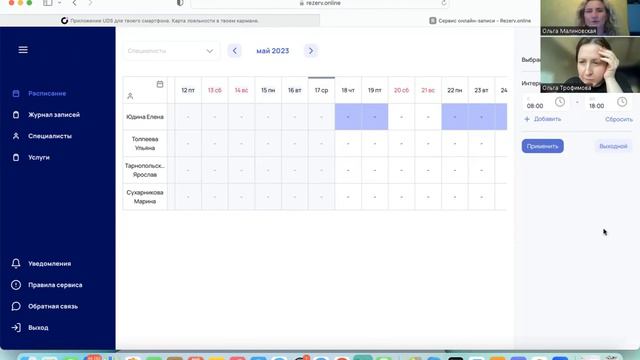This screenshot has height=360, width=640.
Task: Select the 12 пт date column header
Action: tap(188, 90)
